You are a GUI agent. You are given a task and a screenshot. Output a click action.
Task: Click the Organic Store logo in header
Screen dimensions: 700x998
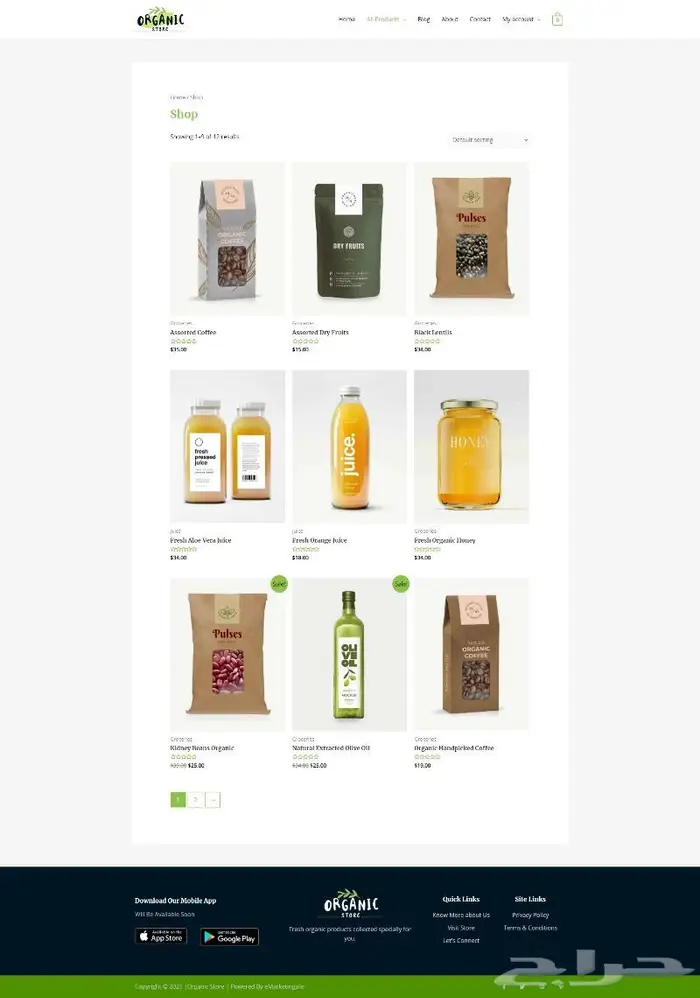(160, 19)
